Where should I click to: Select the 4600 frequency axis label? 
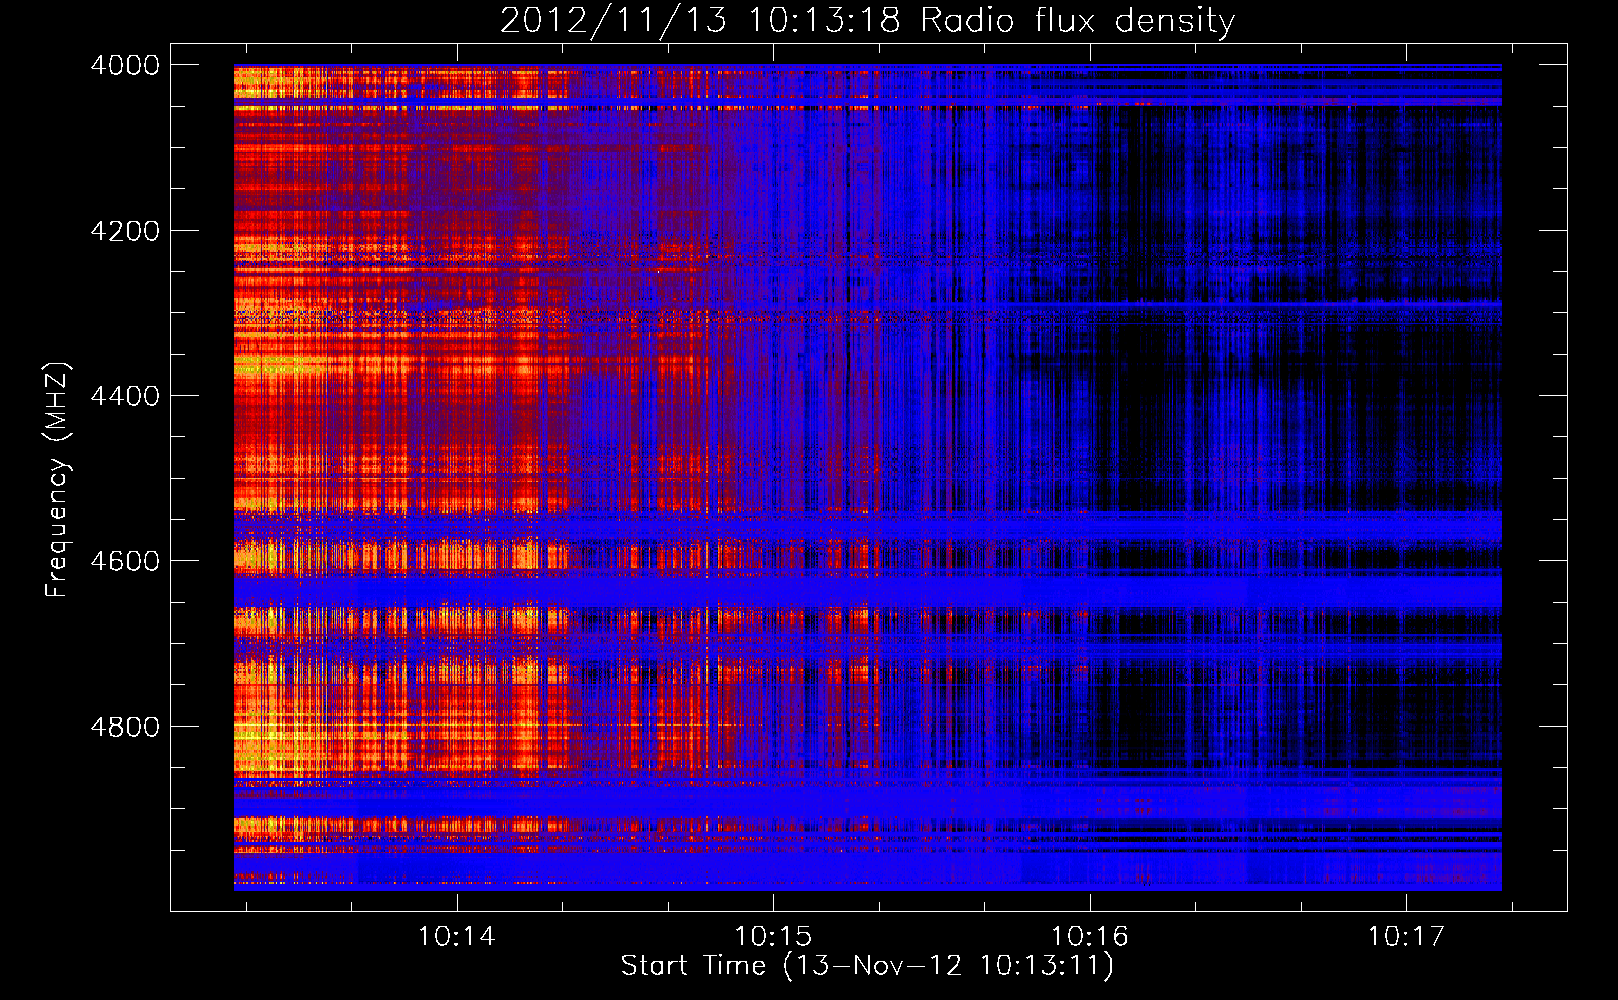[x=125, y=561]
